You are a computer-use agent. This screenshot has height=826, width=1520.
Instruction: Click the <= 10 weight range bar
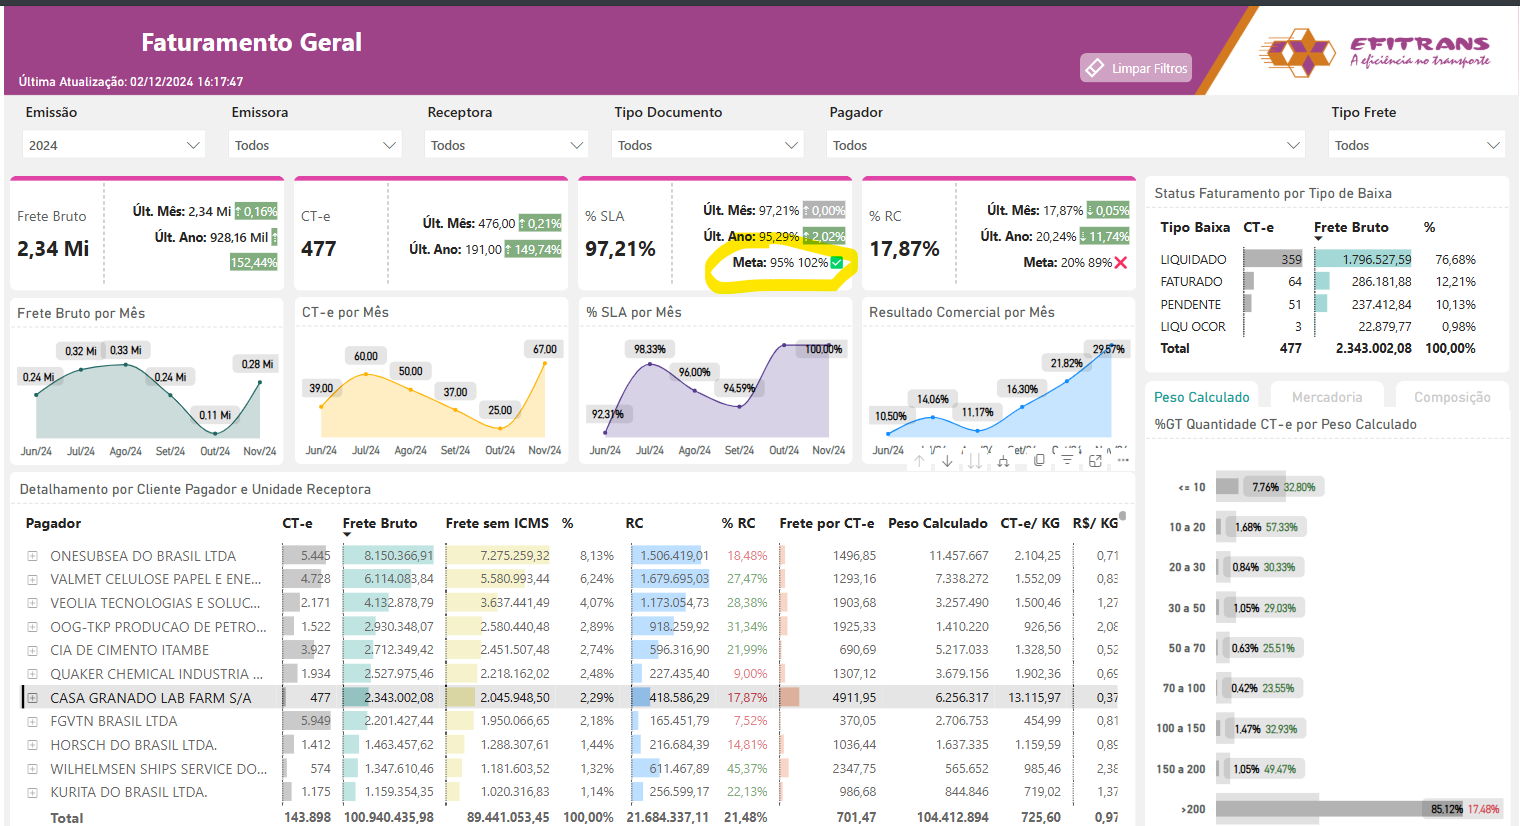(1229, 487)
